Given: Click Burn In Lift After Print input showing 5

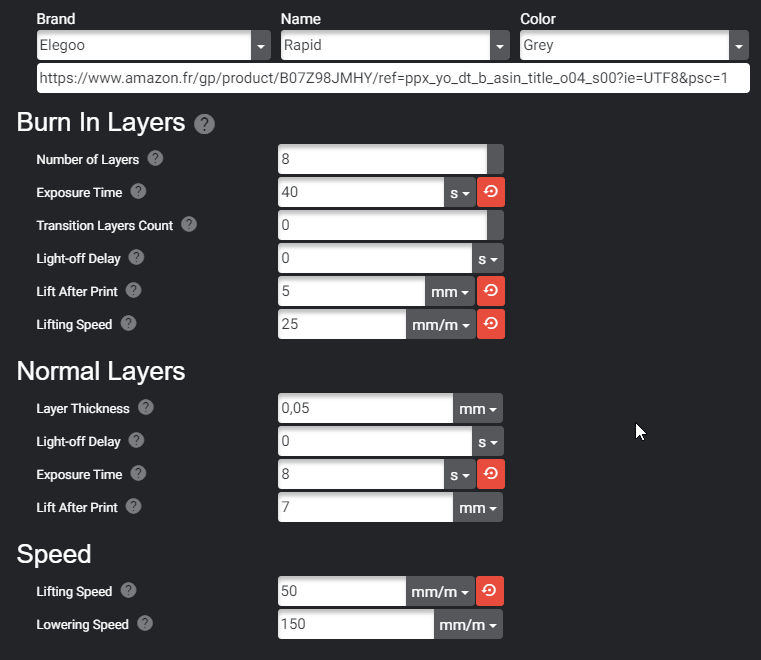Looking at the screenshot, I should click(351, 291).
